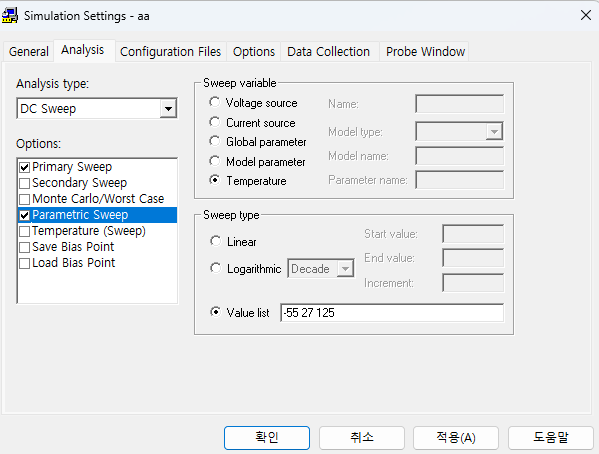599x454 pixels.
Task: Go to the Options tab
Action: point(254,52)
